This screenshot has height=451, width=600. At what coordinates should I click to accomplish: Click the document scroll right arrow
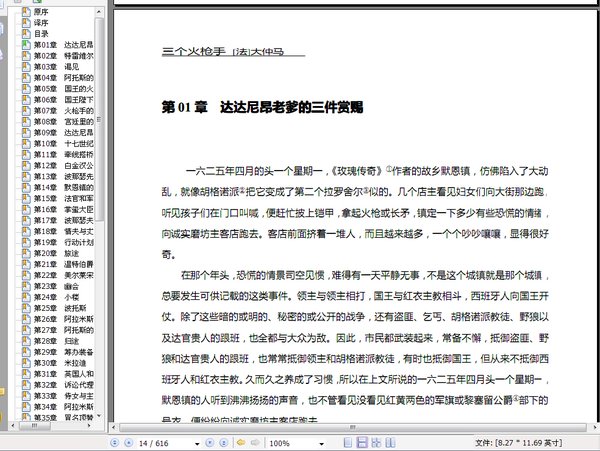pos(595,427)
